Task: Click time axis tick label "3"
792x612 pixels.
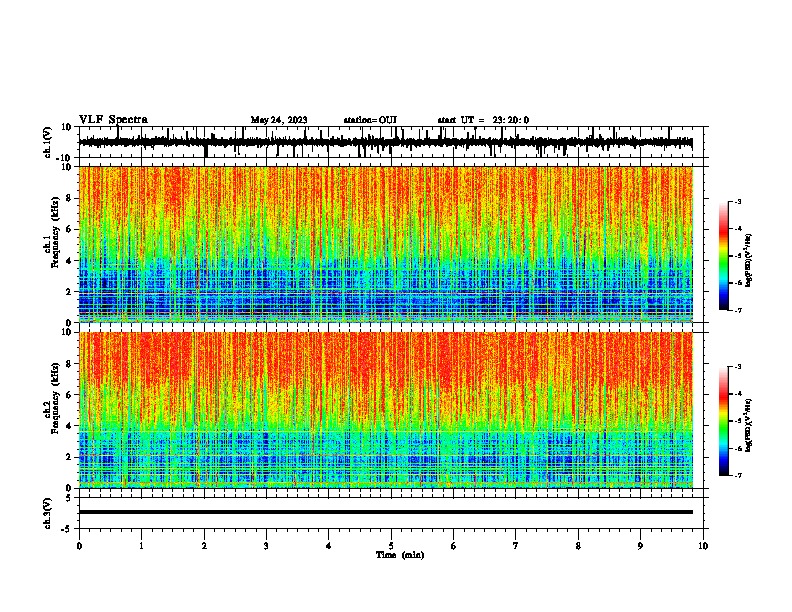Action: pyautogui.click(x=266, y=546)
